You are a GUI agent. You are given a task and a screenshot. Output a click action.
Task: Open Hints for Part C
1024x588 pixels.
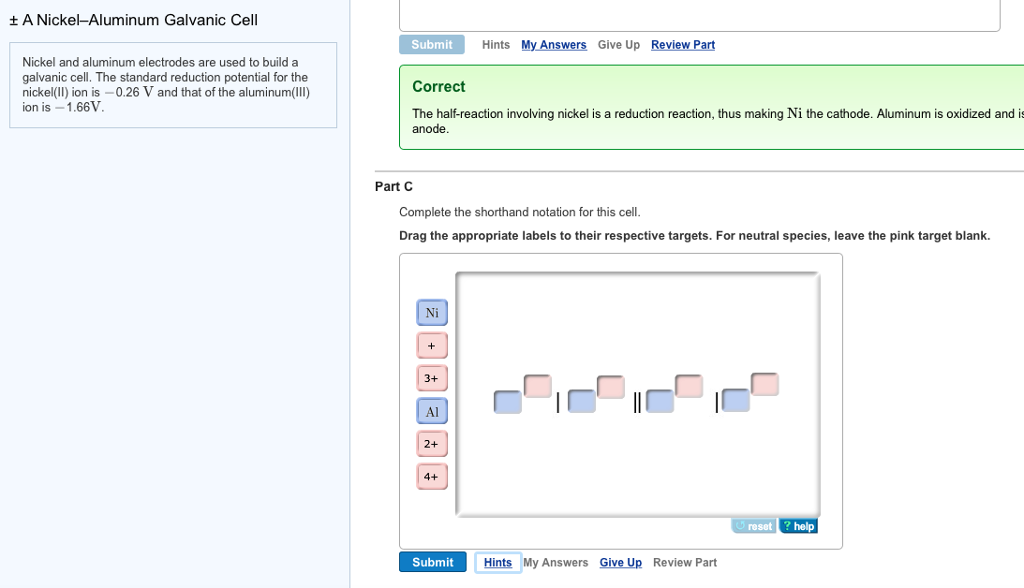click(x=498, y=563)
